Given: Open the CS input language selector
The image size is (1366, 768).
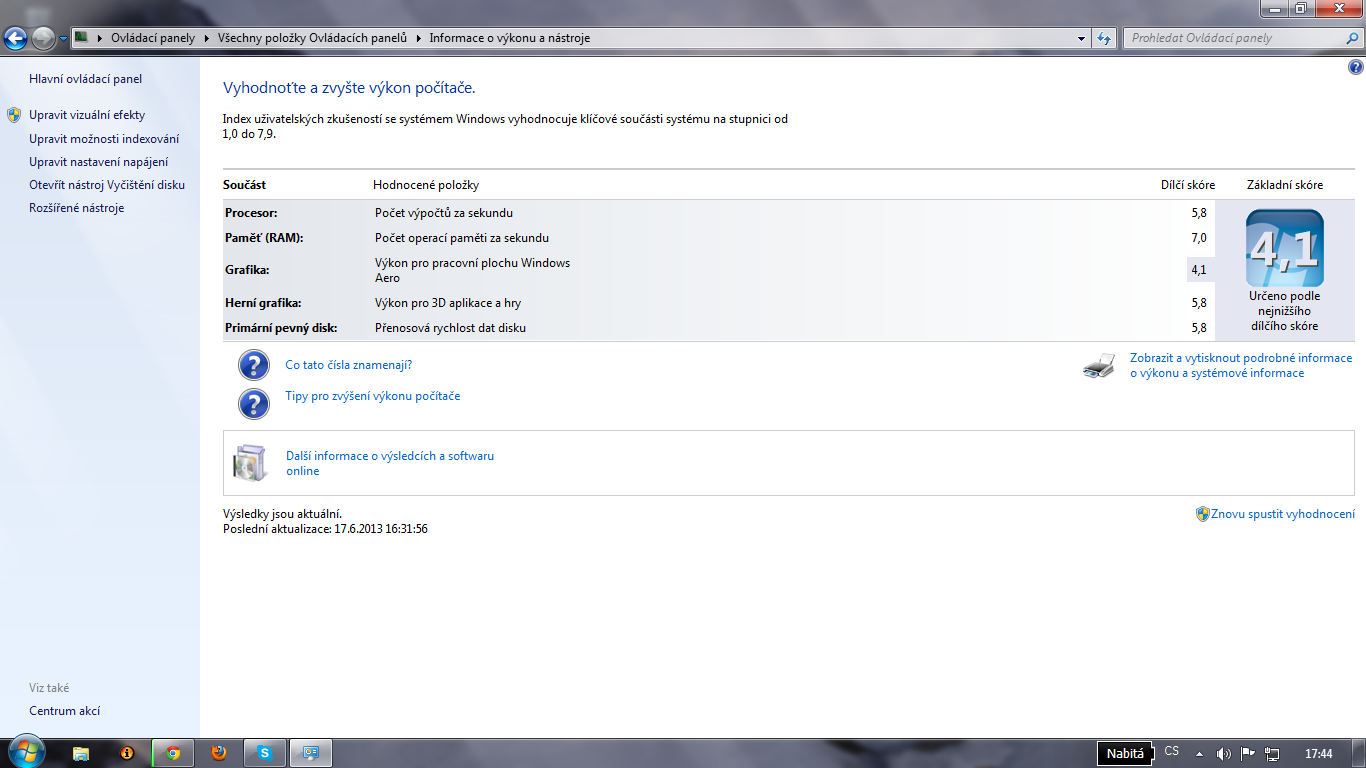Looking at the screenshot, I should [1172, 751].
